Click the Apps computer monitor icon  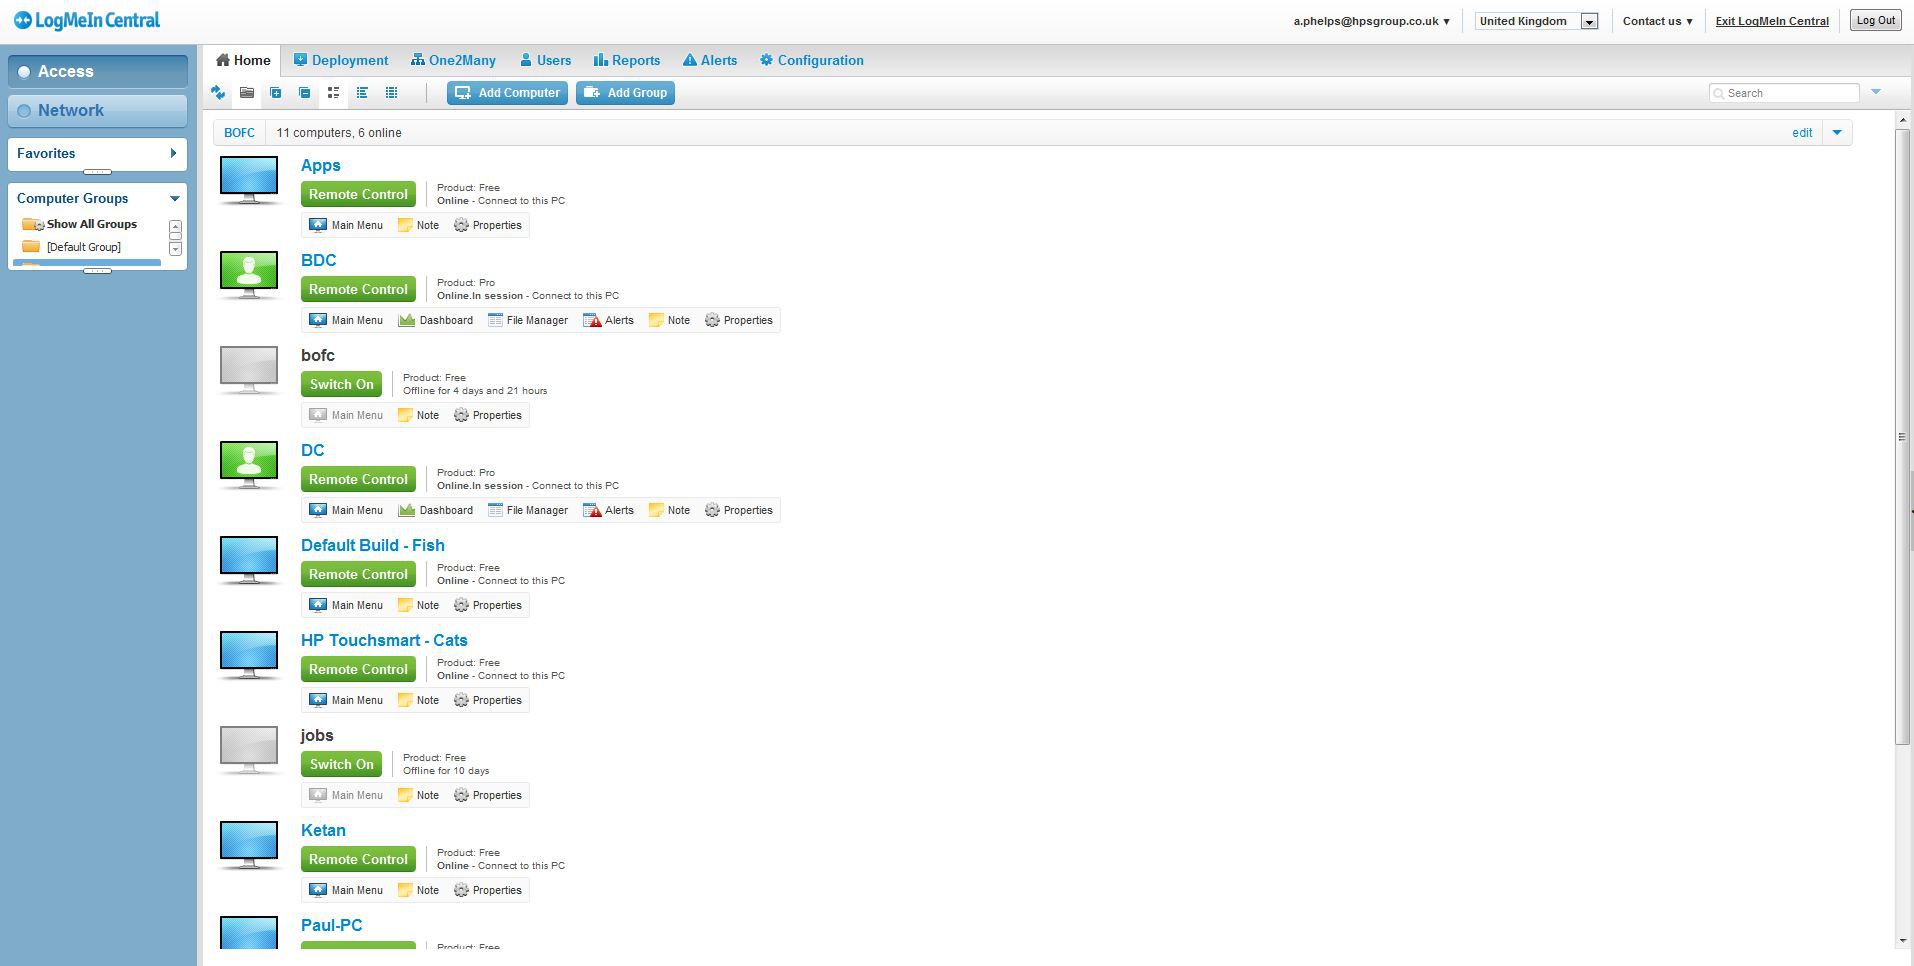pyautogui.click(x=249, y=181)
